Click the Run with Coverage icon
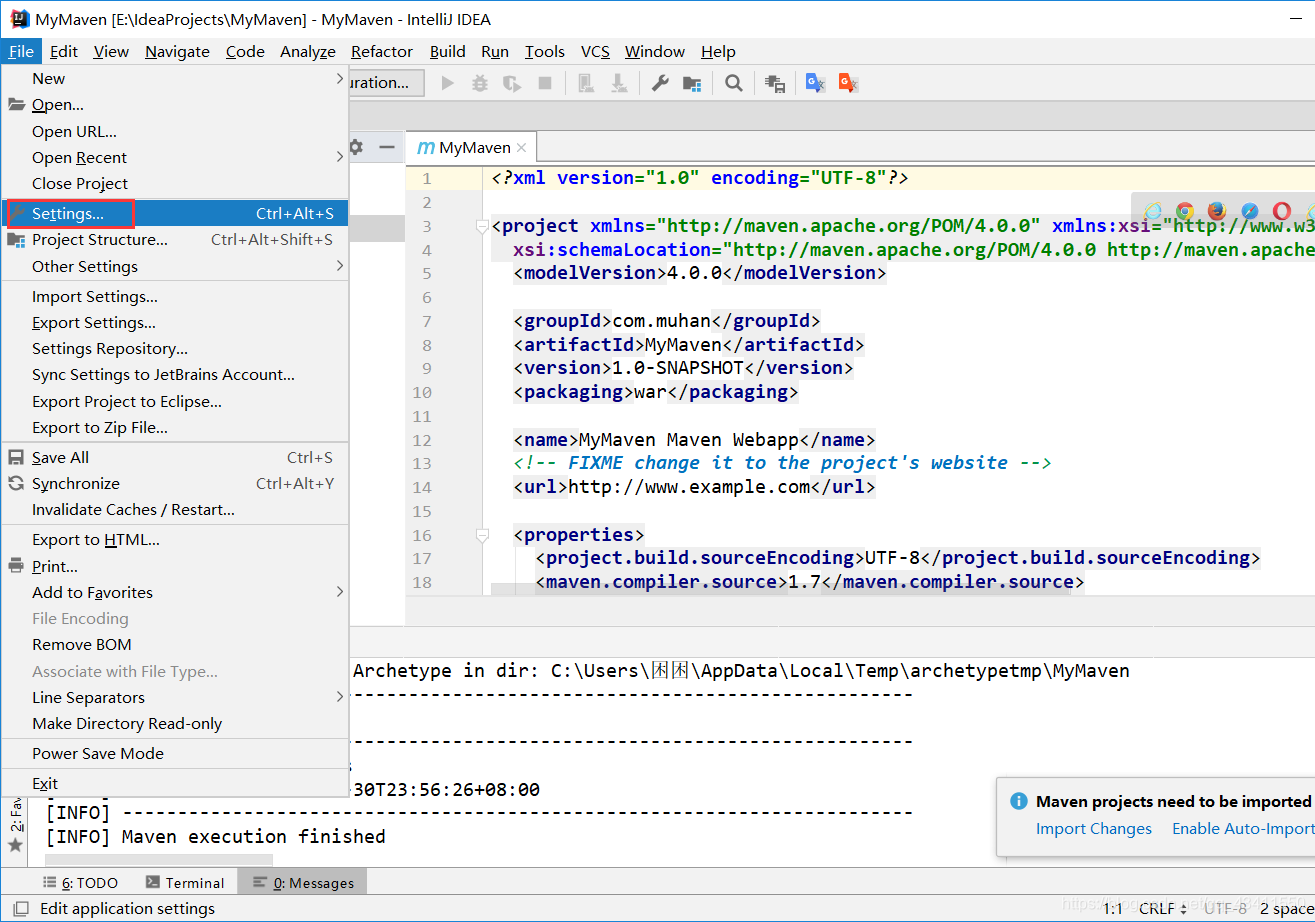The image size is (1315, 922). click(512, 83)
